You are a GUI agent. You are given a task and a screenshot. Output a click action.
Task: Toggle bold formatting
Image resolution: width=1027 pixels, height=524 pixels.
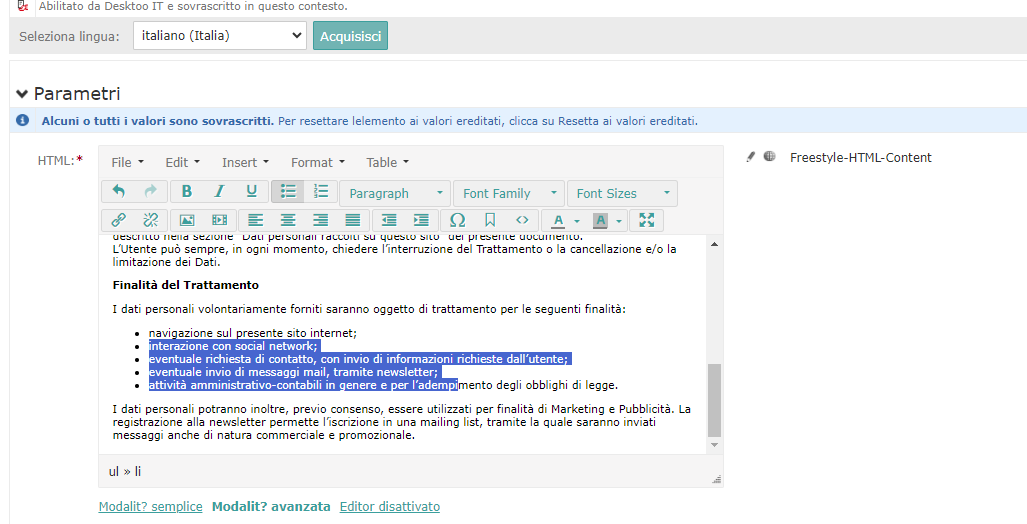[187, 191]
